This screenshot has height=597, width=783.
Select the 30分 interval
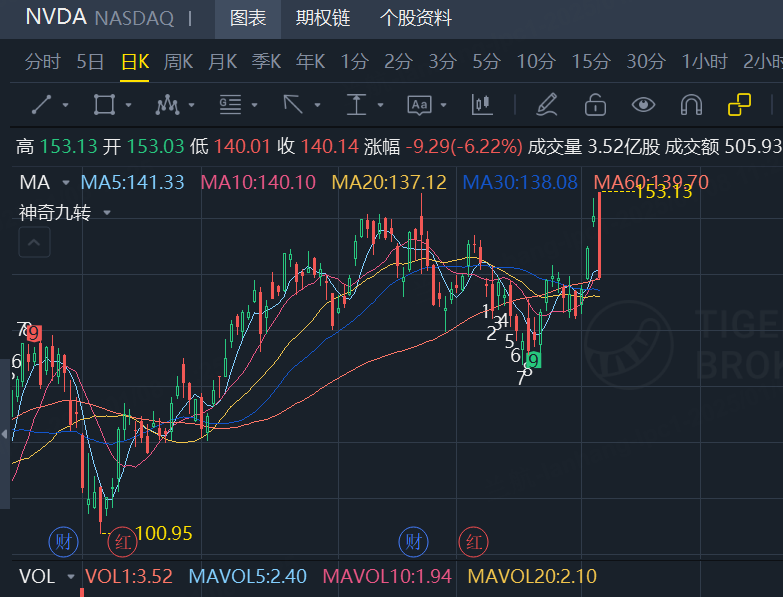click(x=646, y=62)
